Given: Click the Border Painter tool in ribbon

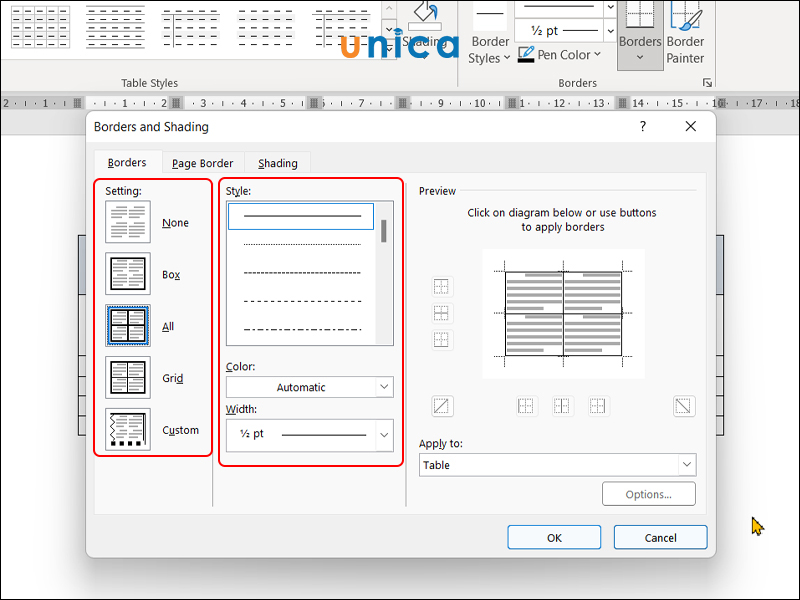Looking at the screenshot, I should click(685, 35).
